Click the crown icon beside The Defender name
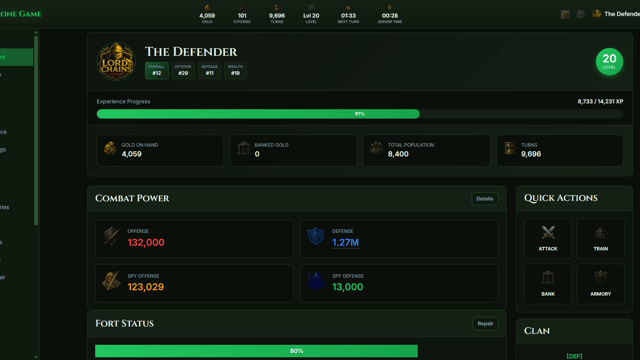The width and height of the screenshot is (640, 360). coord(596,13)
